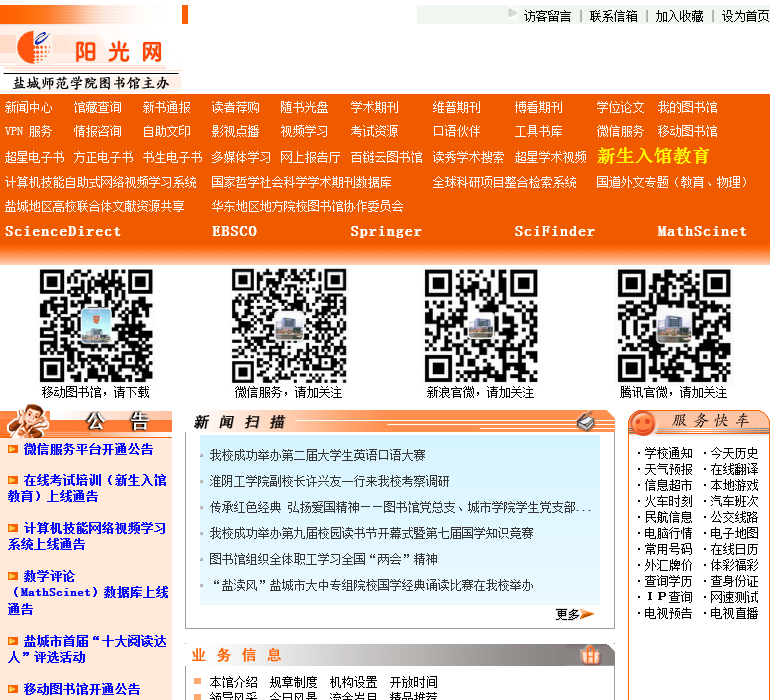Click 在线翻译 in 服务快车
Screen dimensions: 770x700
[x=734, y=469]
